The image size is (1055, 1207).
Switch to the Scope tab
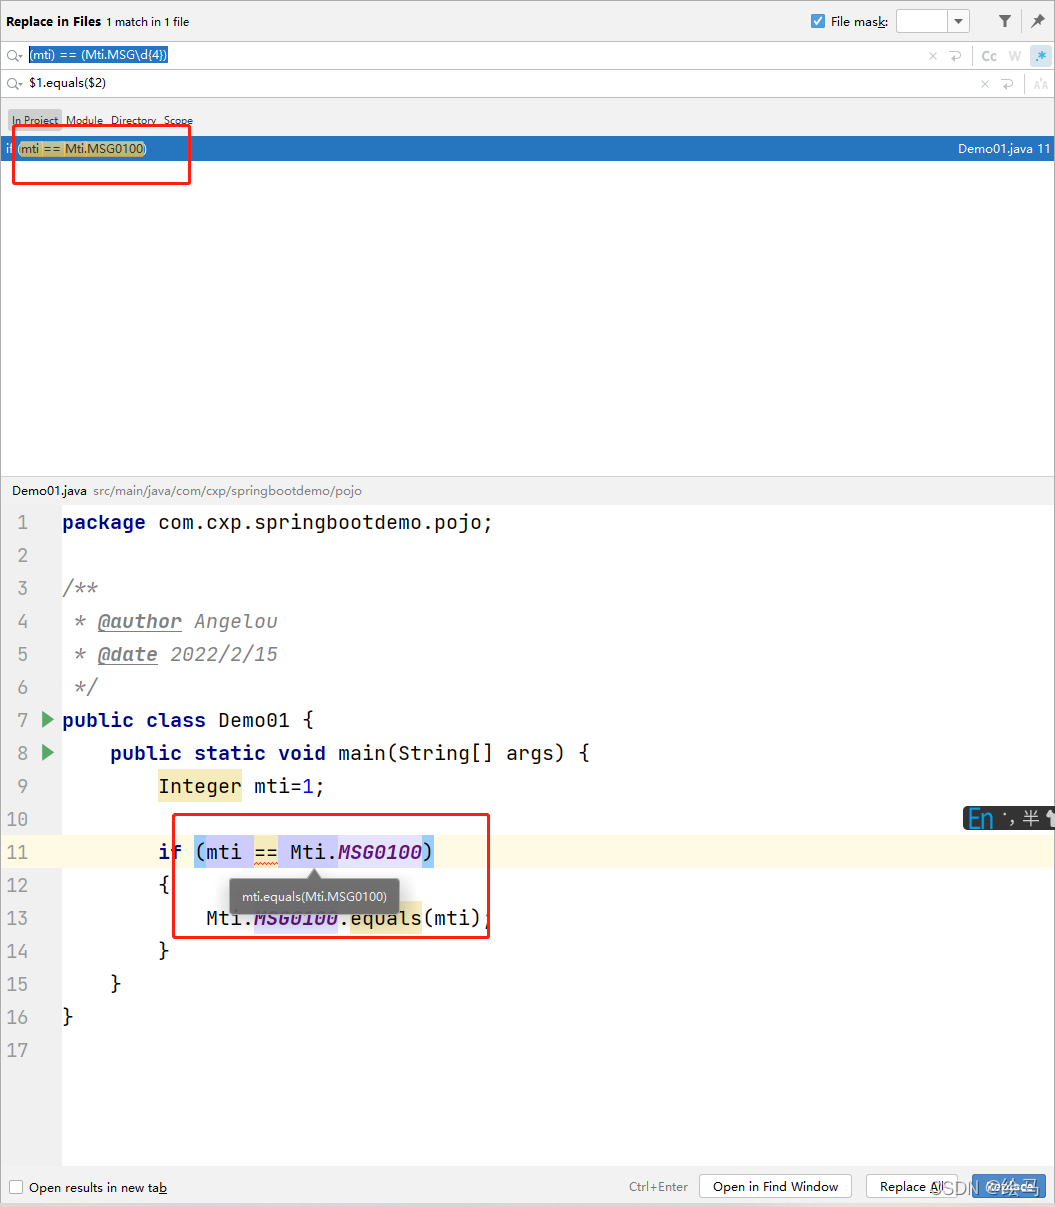(x=178, y=120)
